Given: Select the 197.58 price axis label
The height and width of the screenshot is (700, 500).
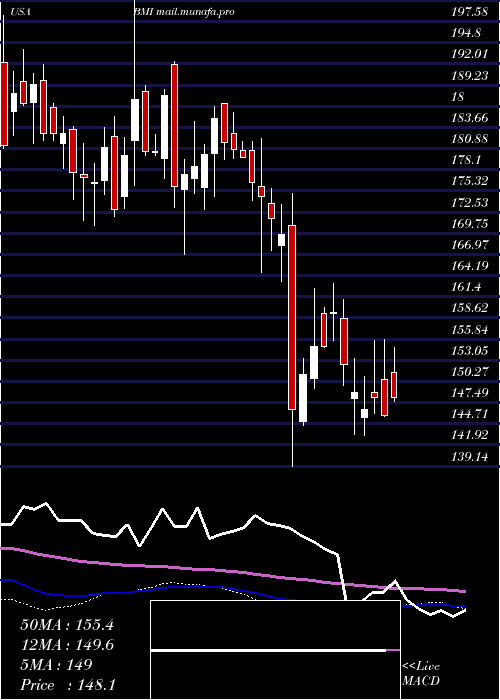Looking at the screenshot, I should (x=469, y=12).
